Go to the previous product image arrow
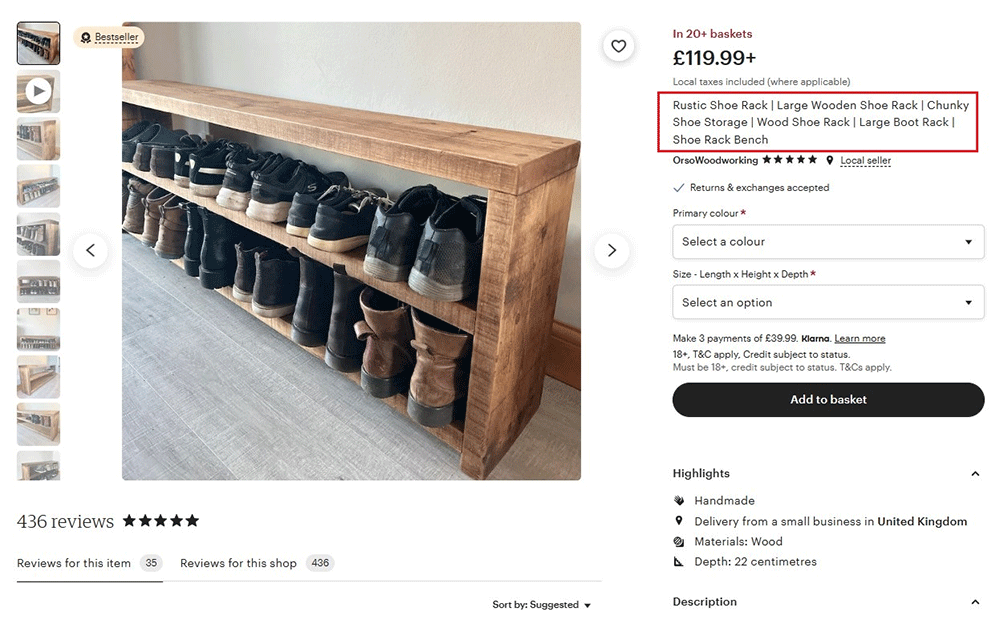 [x=90, y=251]
